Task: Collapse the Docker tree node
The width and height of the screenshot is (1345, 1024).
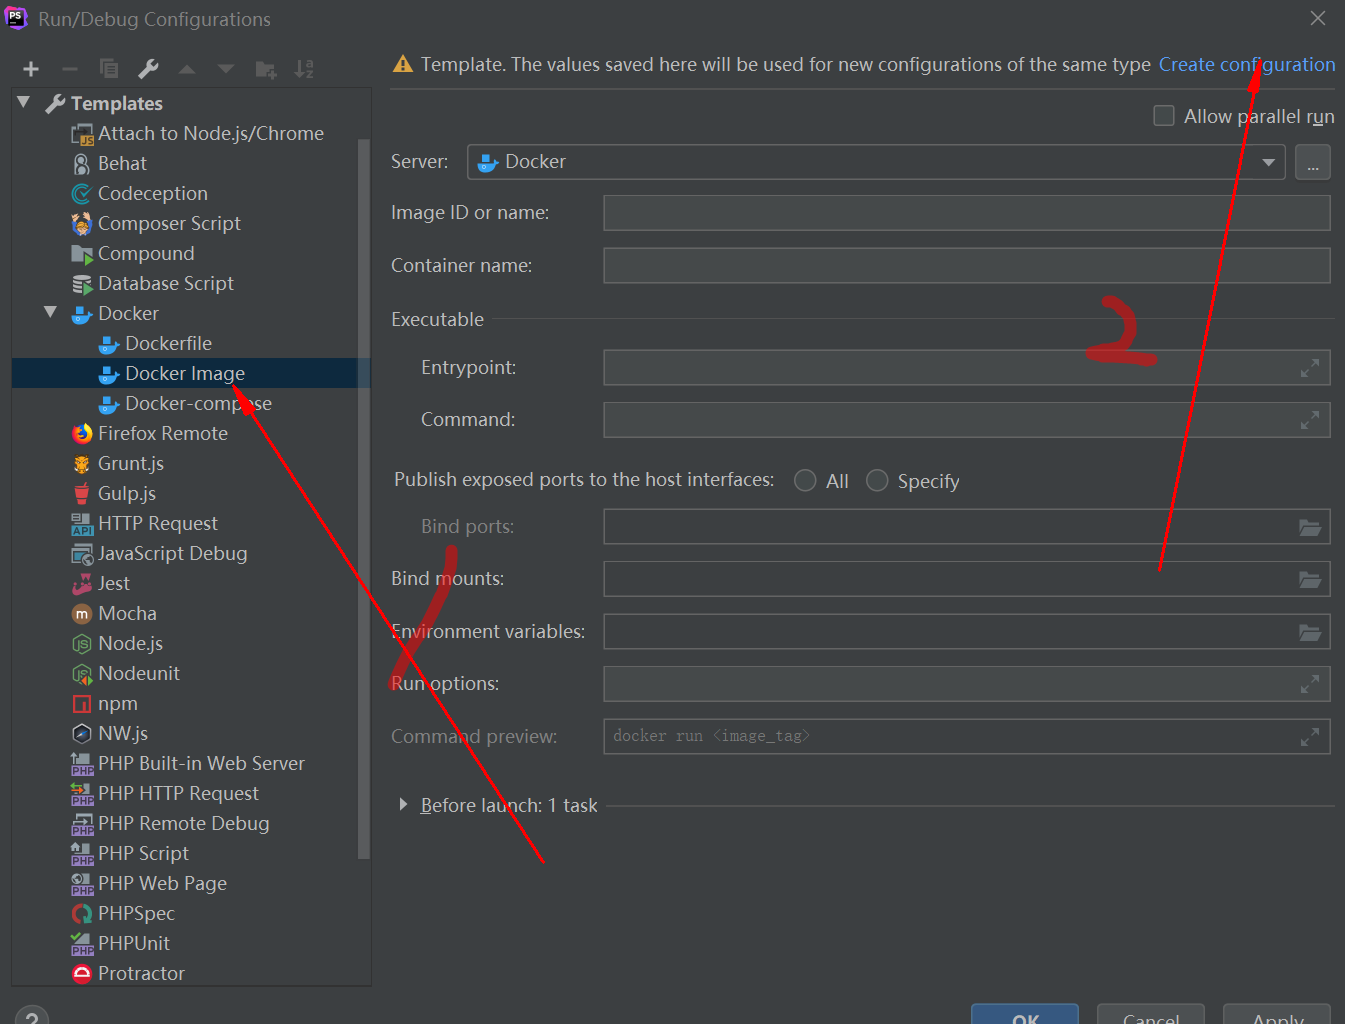Action: [x=51, y=313]
